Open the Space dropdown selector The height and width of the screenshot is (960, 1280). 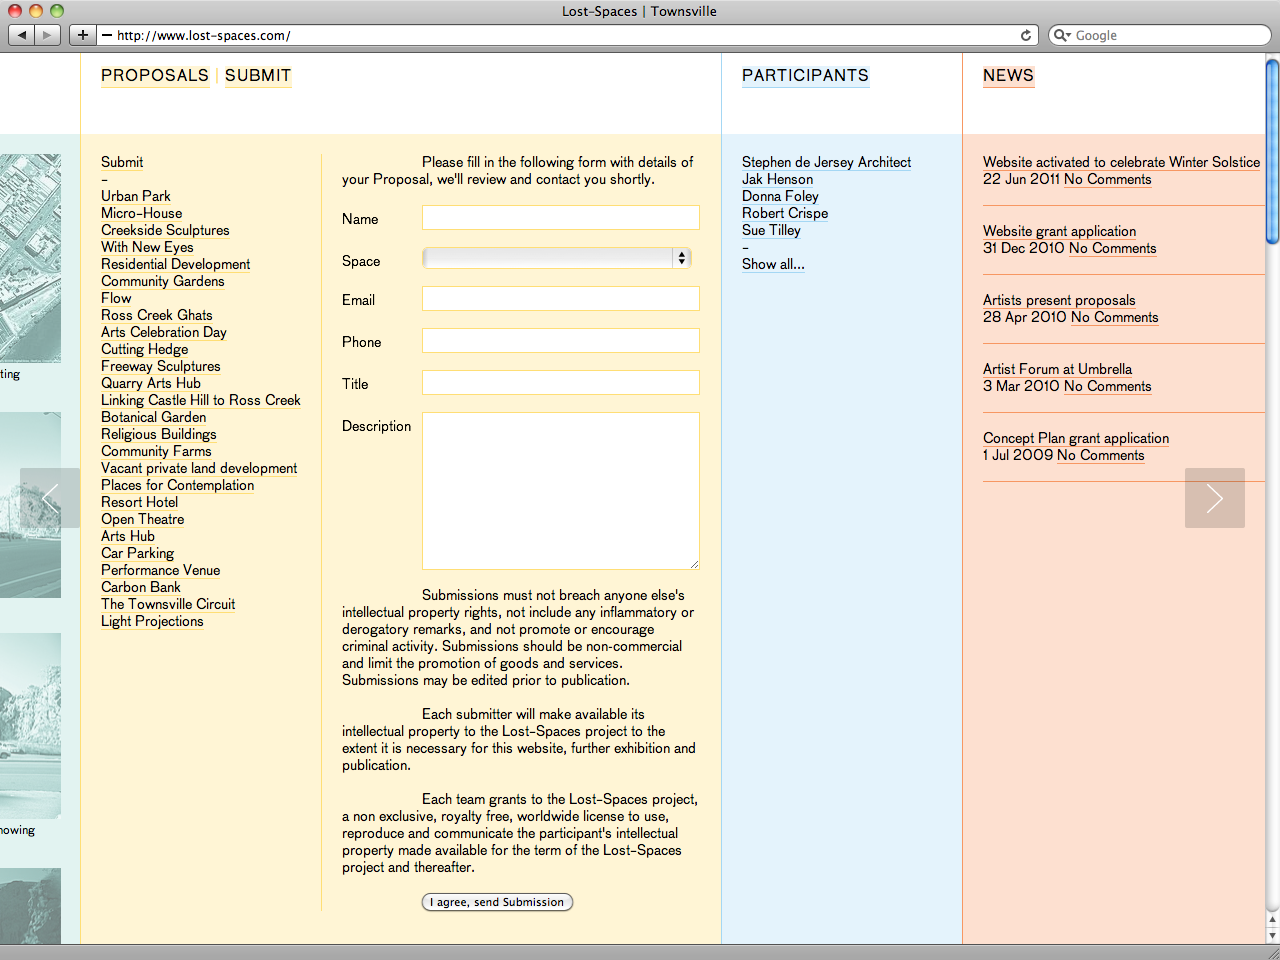[x=557, y=258]
